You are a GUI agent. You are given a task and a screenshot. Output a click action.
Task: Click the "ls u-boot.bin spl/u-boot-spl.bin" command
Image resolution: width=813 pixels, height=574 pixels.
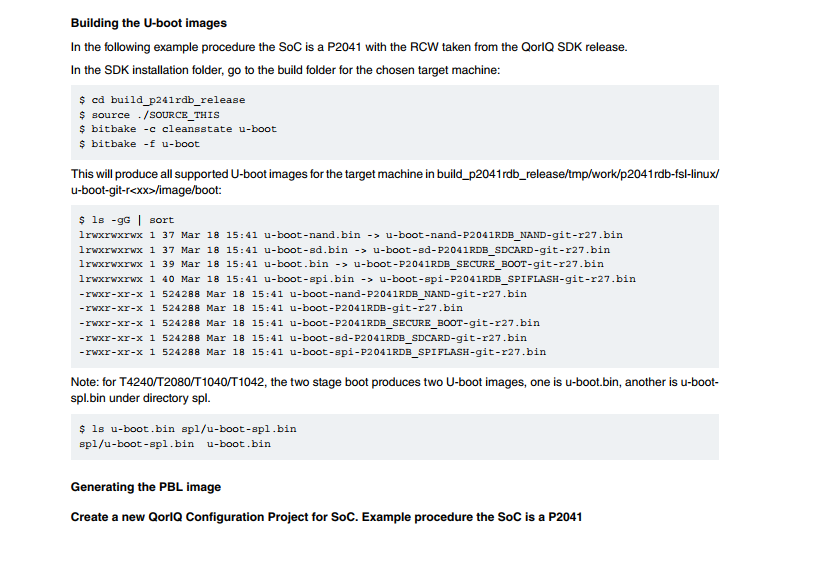(x=187, y=429)
